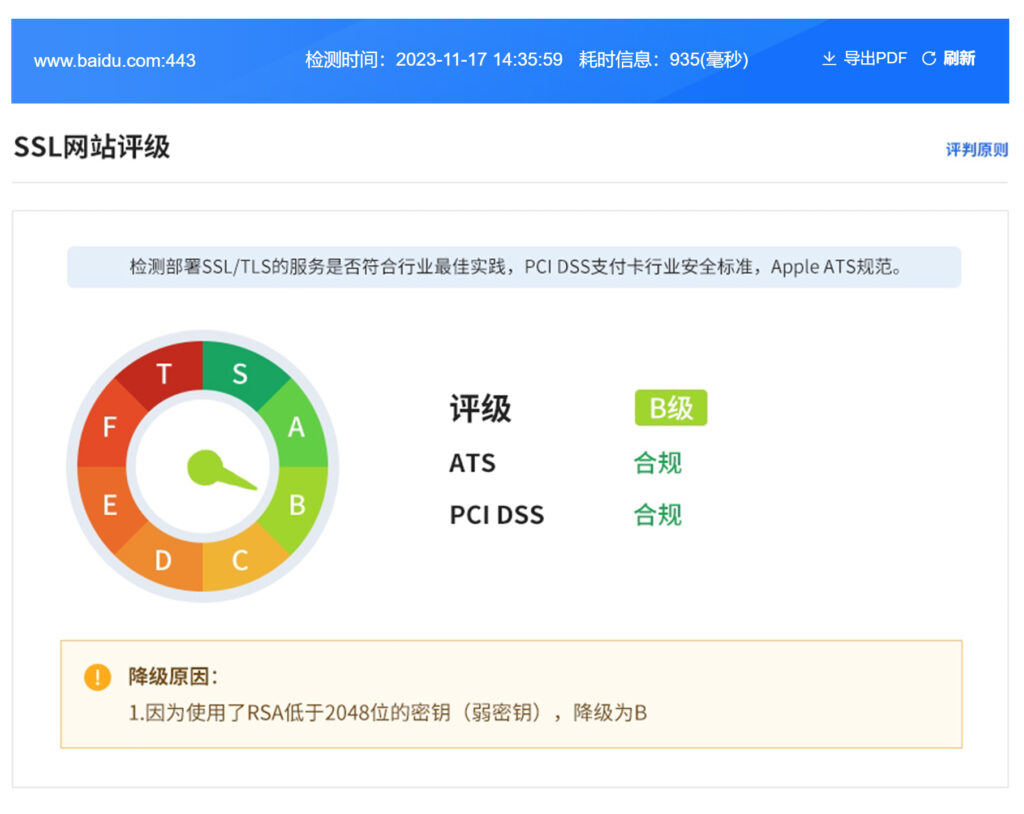Viewport: 1024px width, 814px height.
Task: Click the ATS 合规 status text
Action: tap(657, 463)
